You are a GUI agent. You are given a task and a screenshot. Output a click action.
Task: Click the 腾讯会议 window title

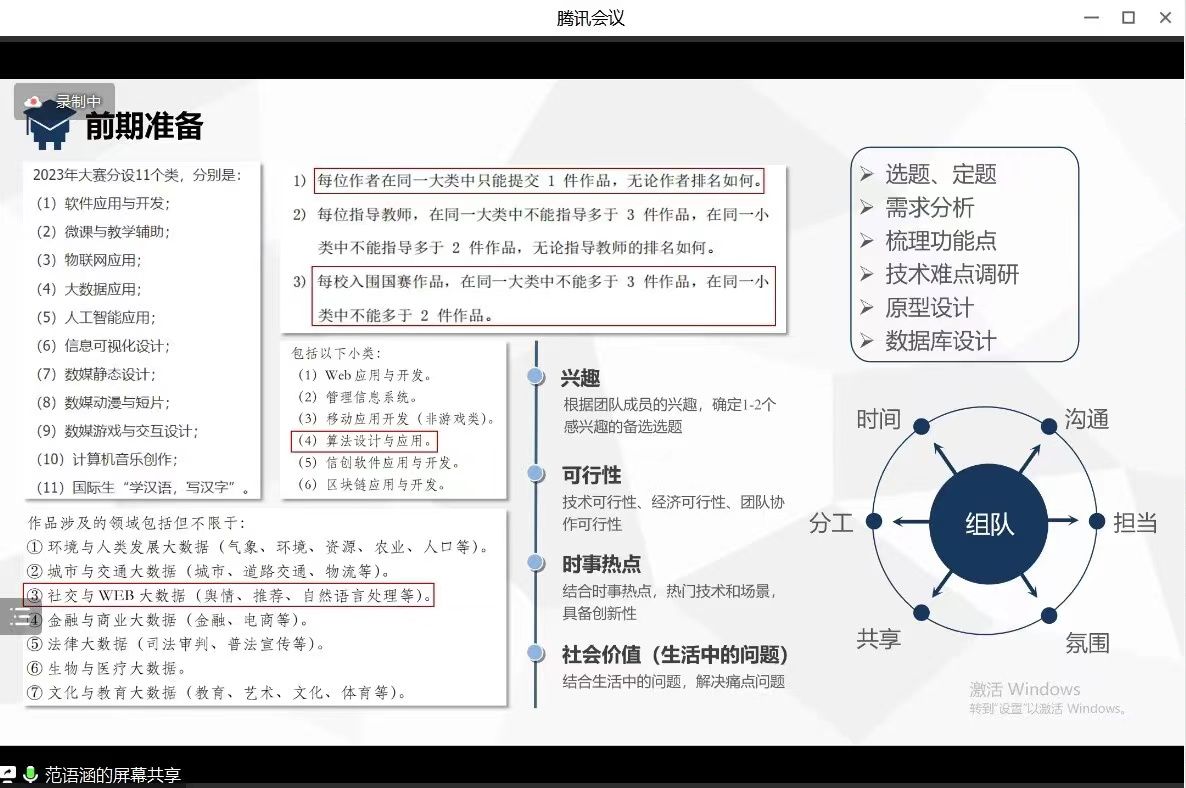tap(591, 18)
